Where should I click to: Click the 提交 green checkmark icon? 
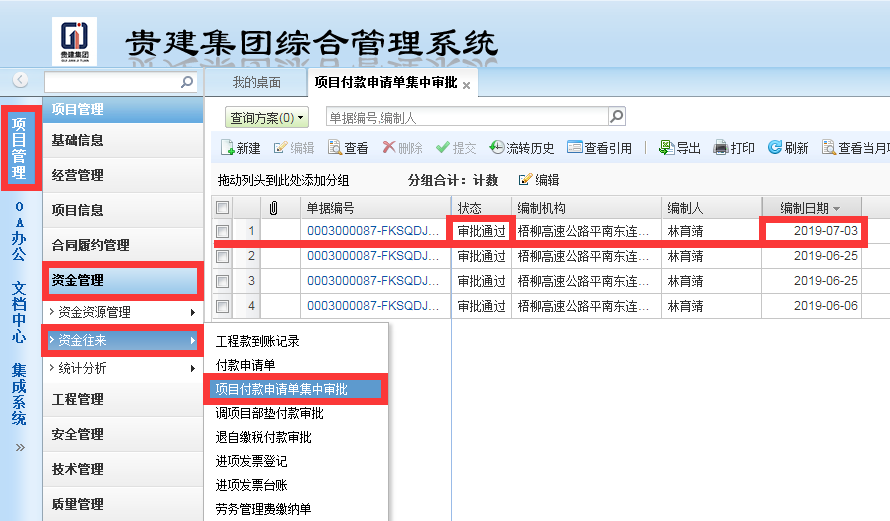tap(443, 148)
